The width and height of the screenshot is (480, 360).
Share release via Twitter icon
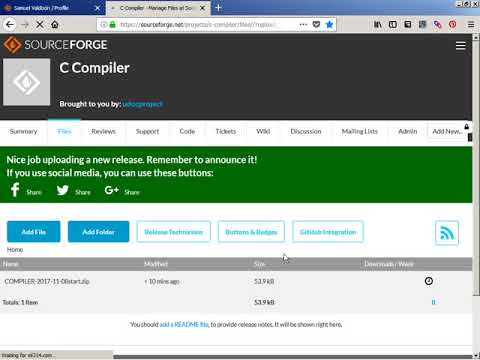(x=62, y=190)
